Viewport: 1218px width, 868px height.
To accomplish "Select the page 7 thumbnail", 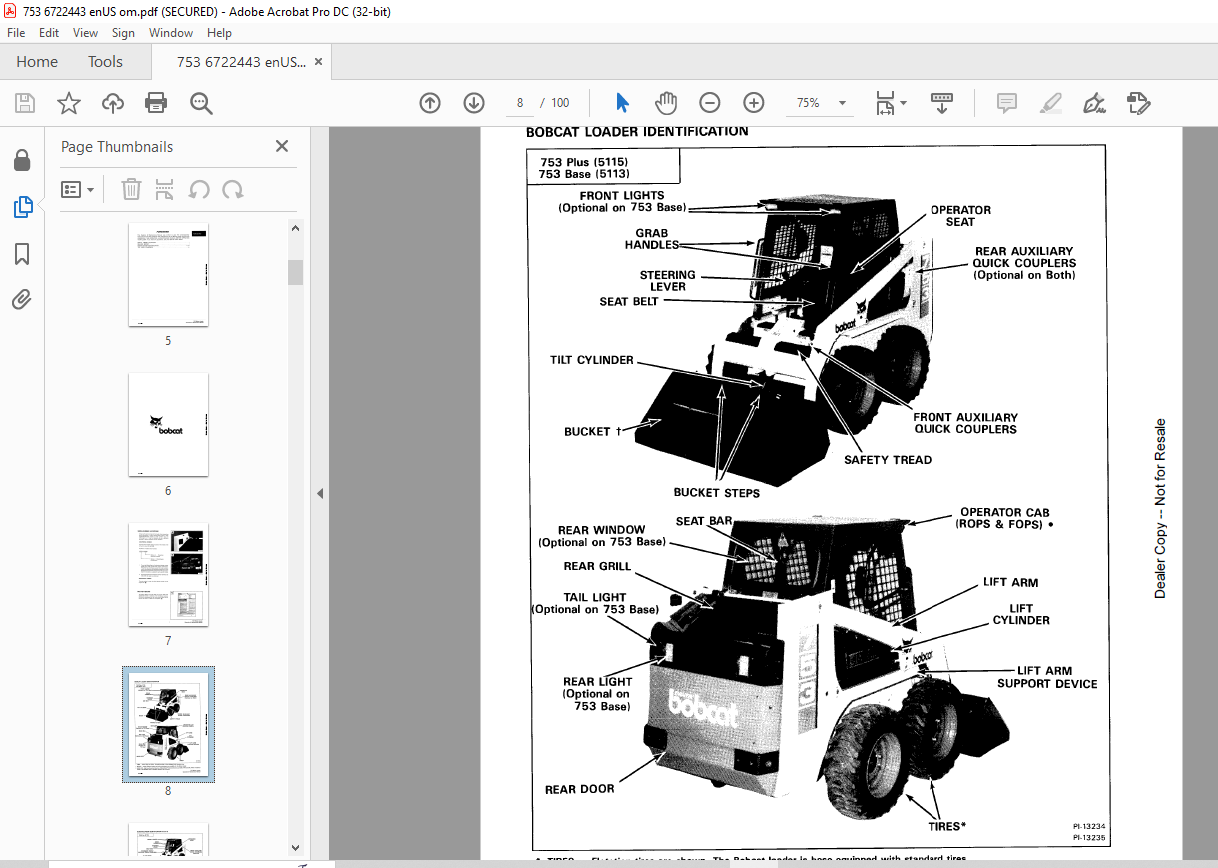I will [x=168, y=575].
